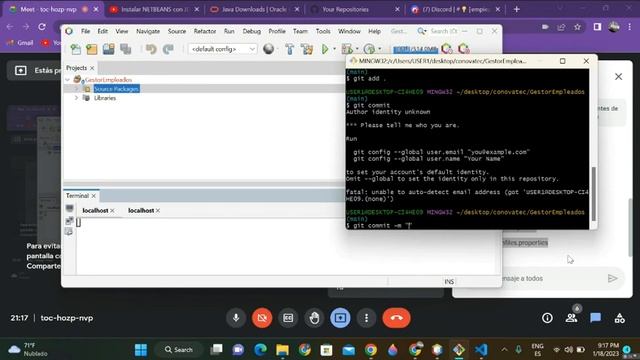Open the default config dropdown
The height and width of the screenshot is (360, 640).
tap(222, 49)
